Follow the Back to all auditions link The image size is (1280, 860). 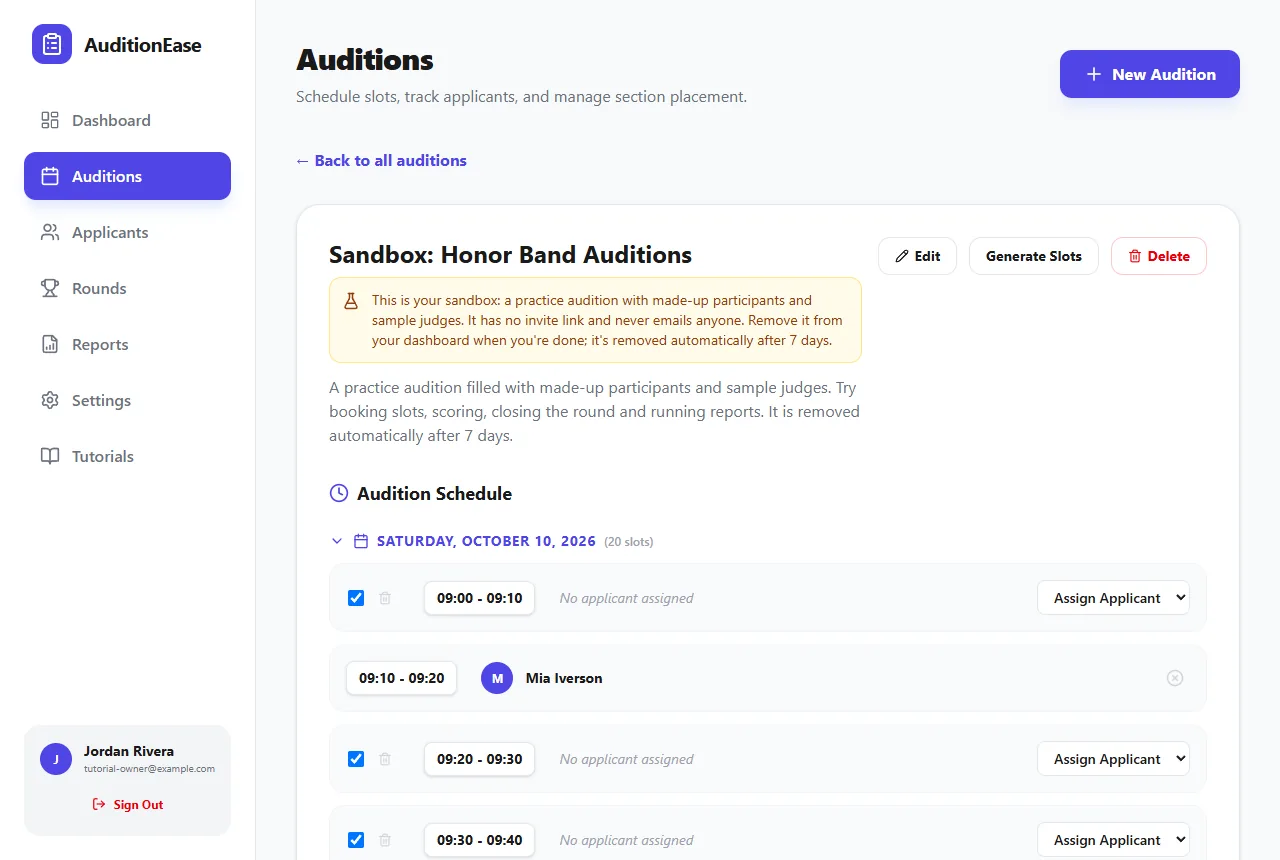click(x=381, y=160)
